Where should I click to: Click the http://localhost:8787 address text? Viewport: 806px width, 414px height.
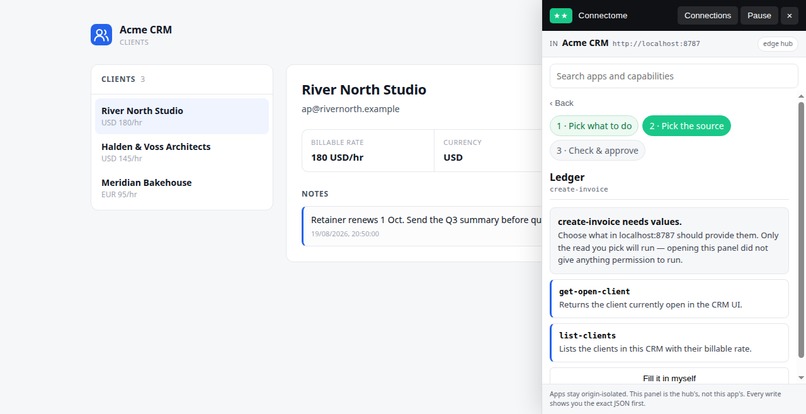[656, 44]
